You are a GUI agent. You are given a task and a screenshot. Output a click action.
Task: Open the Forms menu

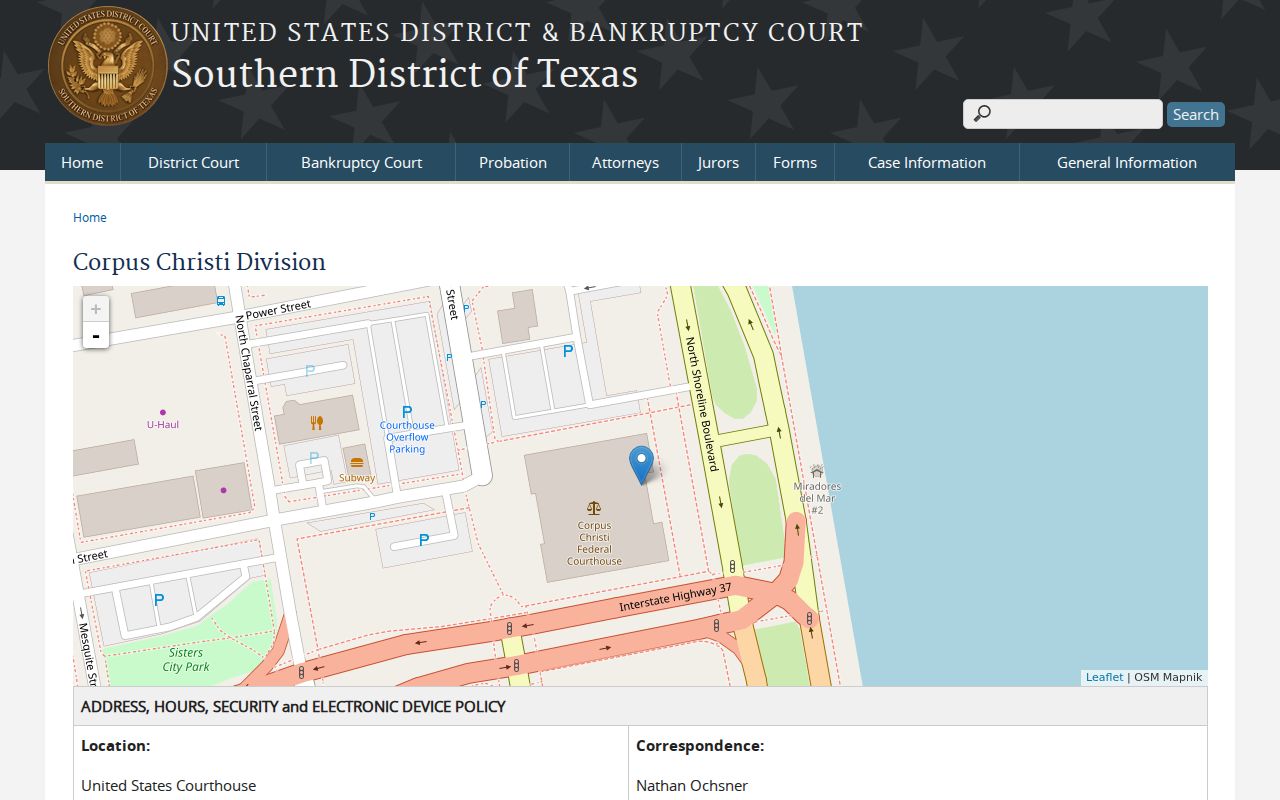point(795,162)
